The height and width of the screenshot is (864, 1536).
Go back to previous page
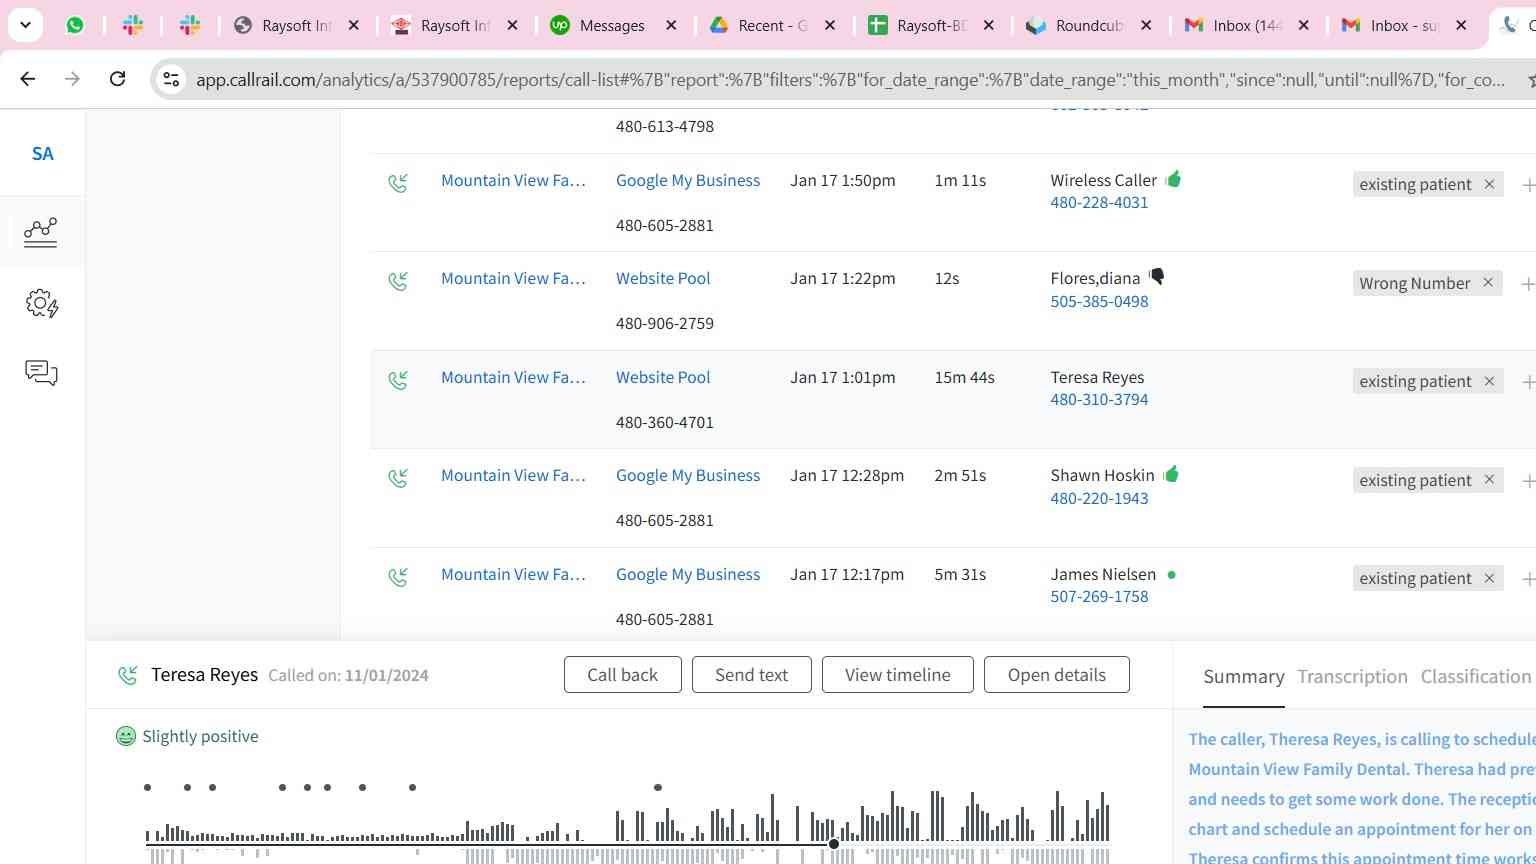(28, 78)
